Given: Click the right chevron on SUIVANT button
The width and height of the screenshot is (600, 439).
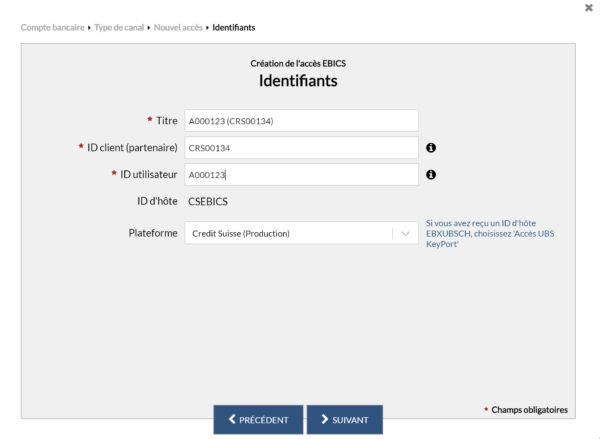Looking at the screenshot, I should coord(324,419).
